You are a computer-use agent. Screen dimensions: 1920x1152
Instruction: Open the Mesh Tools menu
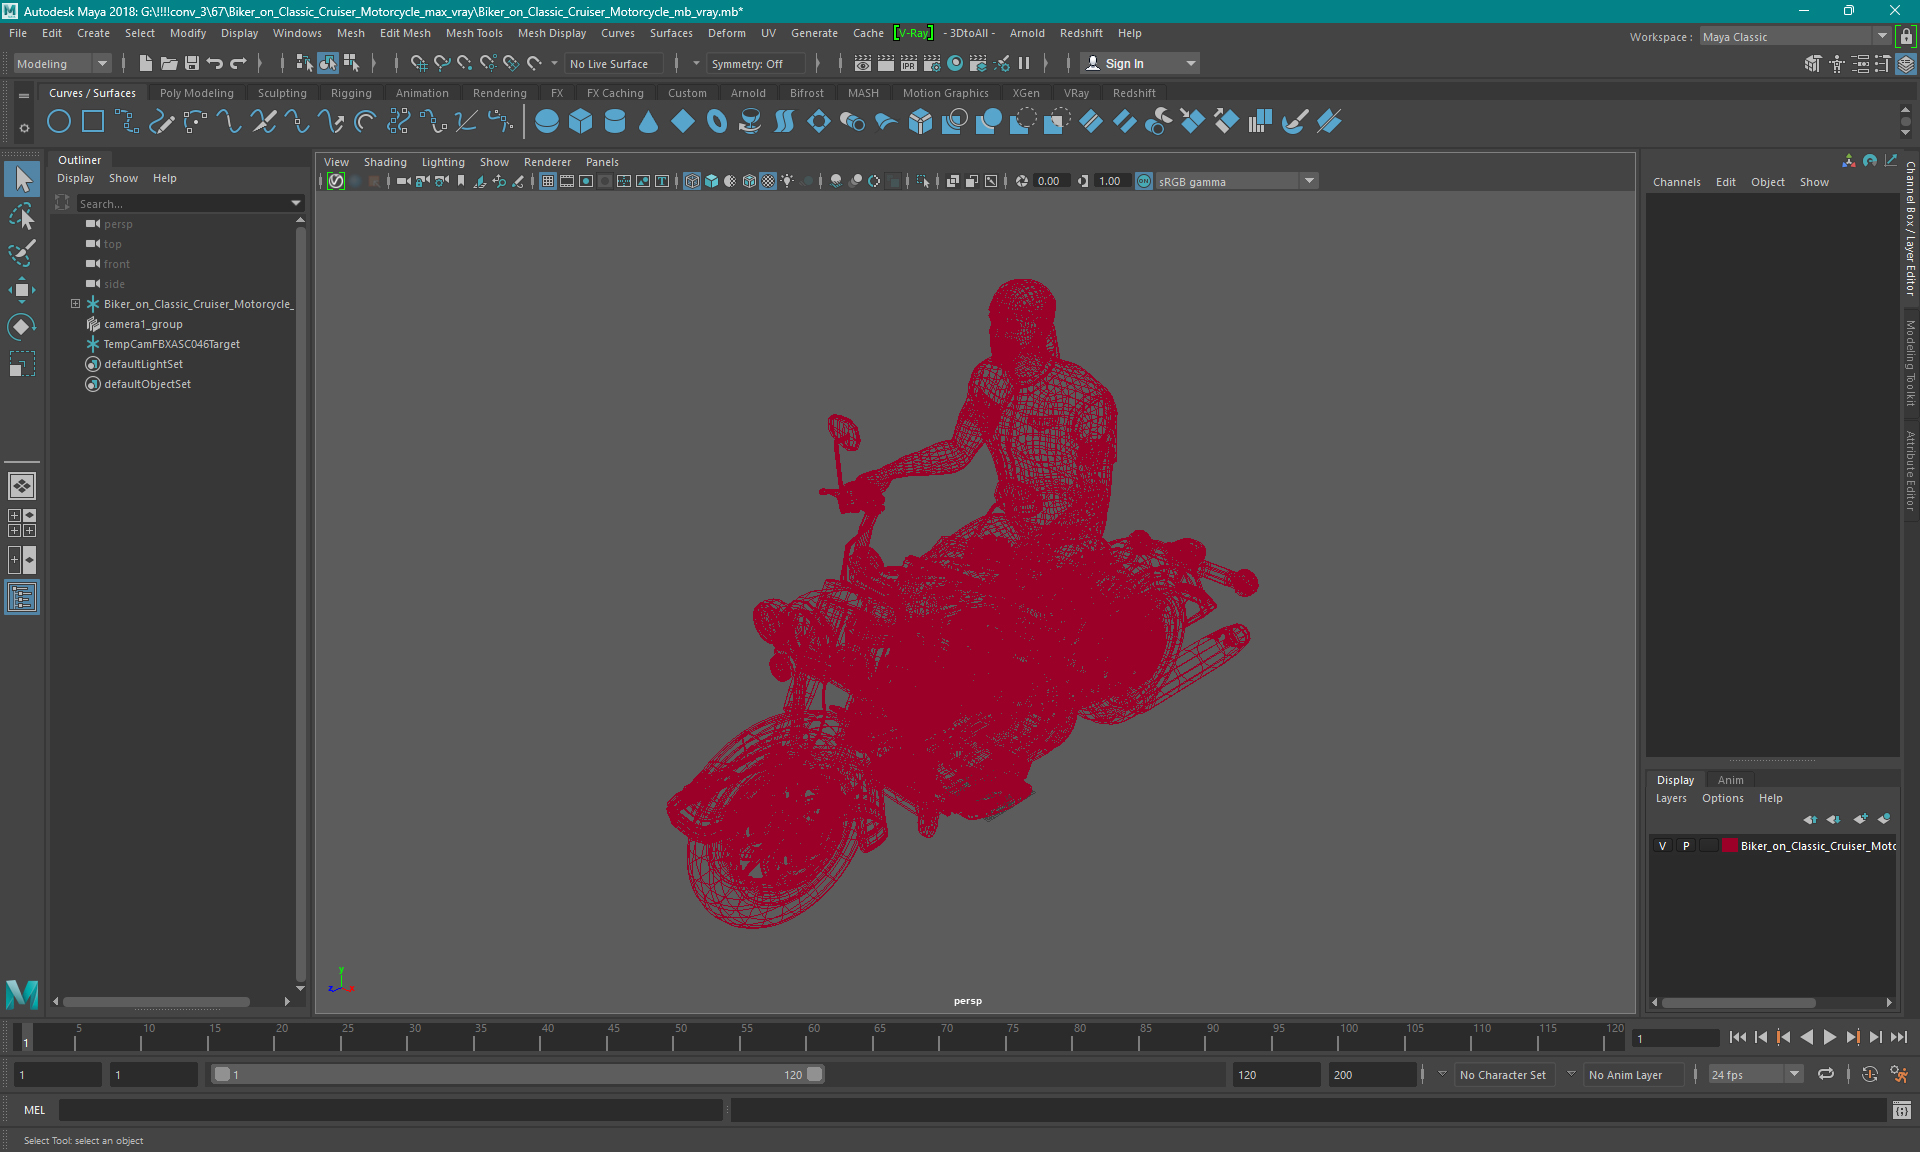click(474, 33)
